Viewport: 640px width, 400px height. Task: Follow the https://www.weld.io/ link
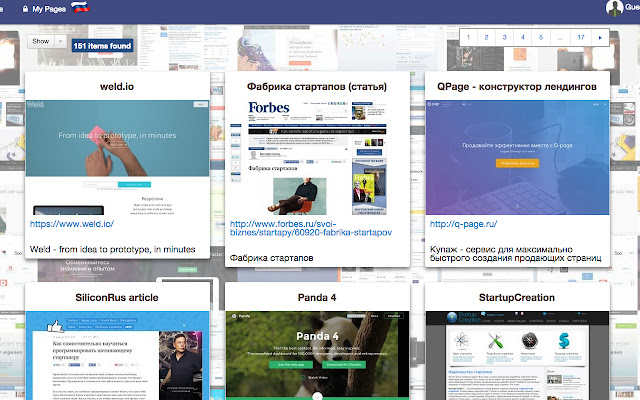[72, 224]
